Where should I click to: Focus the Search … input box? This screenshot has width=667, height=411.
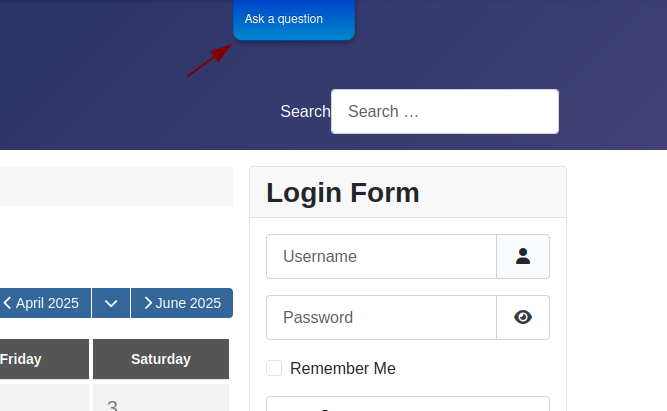tap(445, 111)
